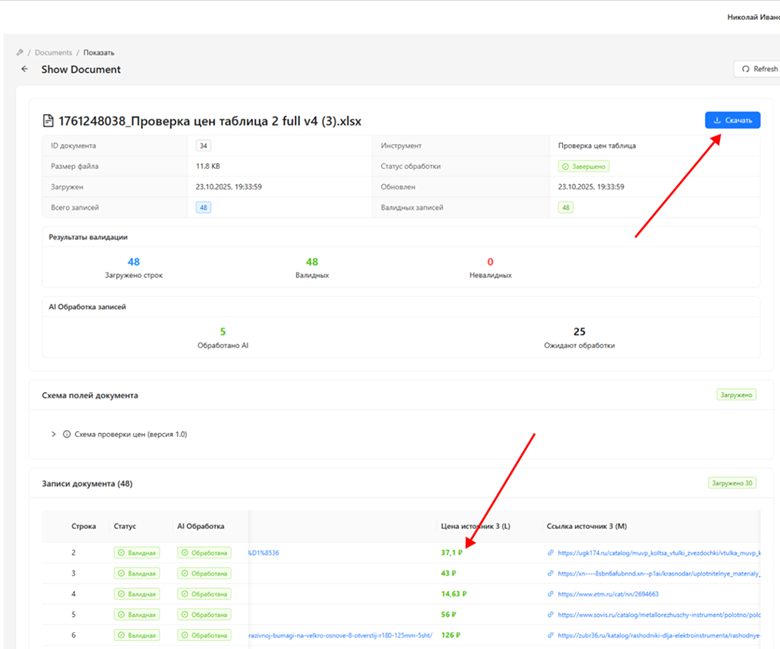Click the link icon in row 2
Viewport: 780px width, 649px height.
pyautogui.click(x=550, y=553)
